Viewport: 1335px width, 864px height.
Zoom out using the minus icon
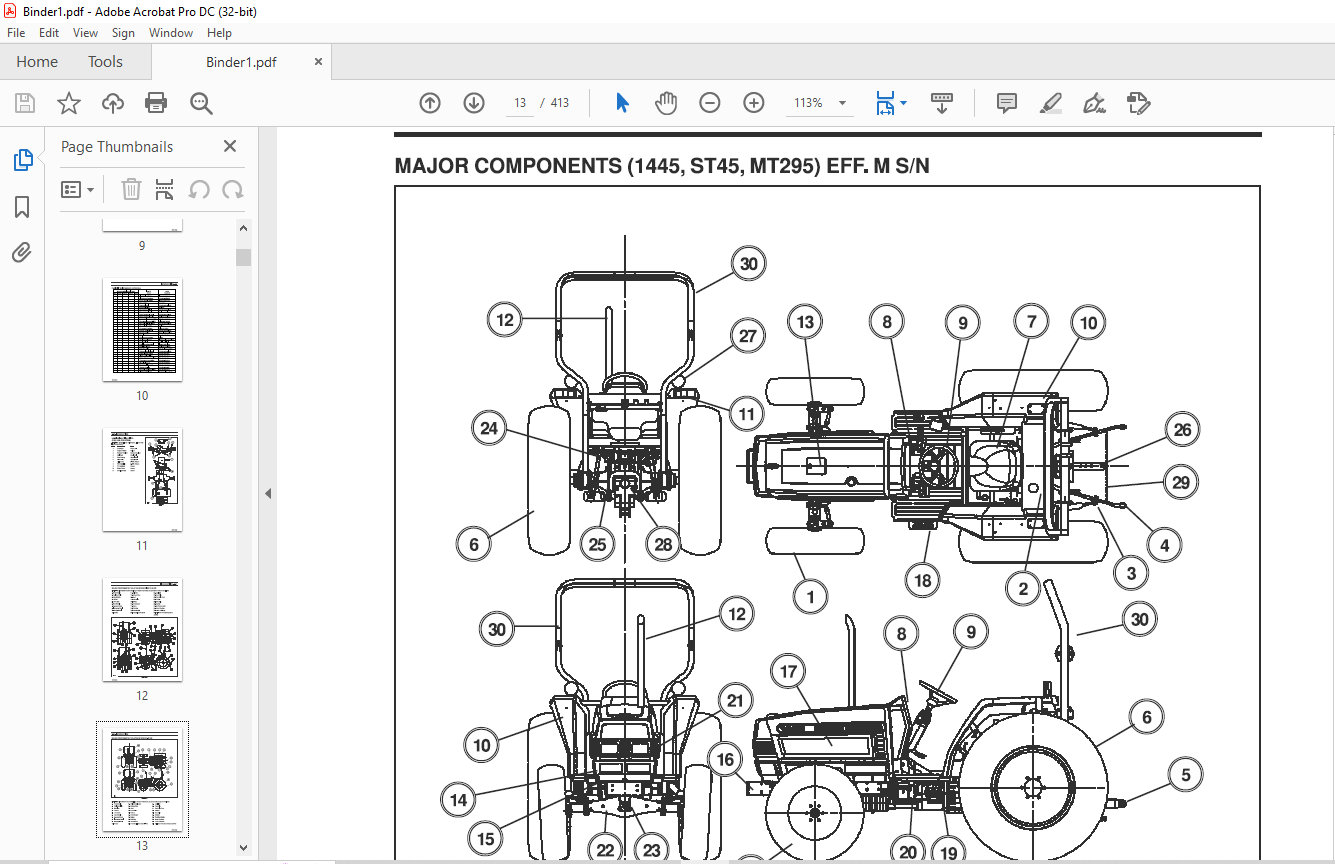pyautogui.click(x=710, y=103)
